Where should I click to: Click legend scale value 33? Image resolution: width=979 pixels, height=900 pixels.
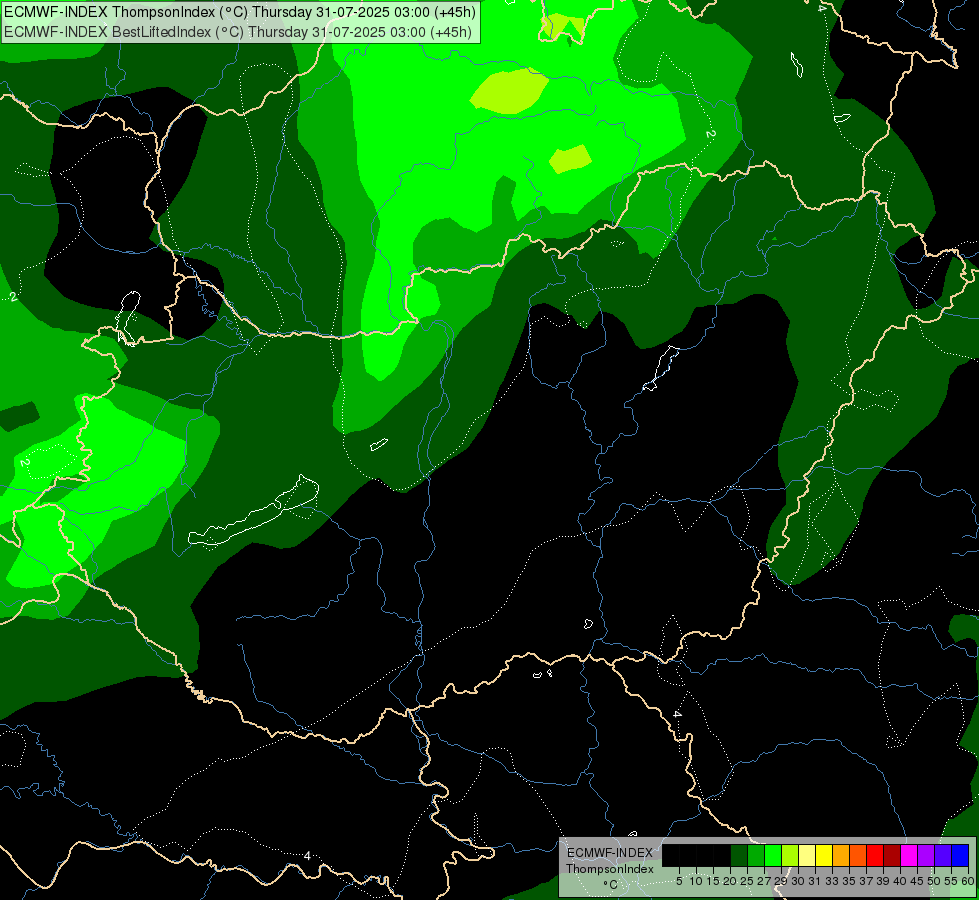(832, 881)
